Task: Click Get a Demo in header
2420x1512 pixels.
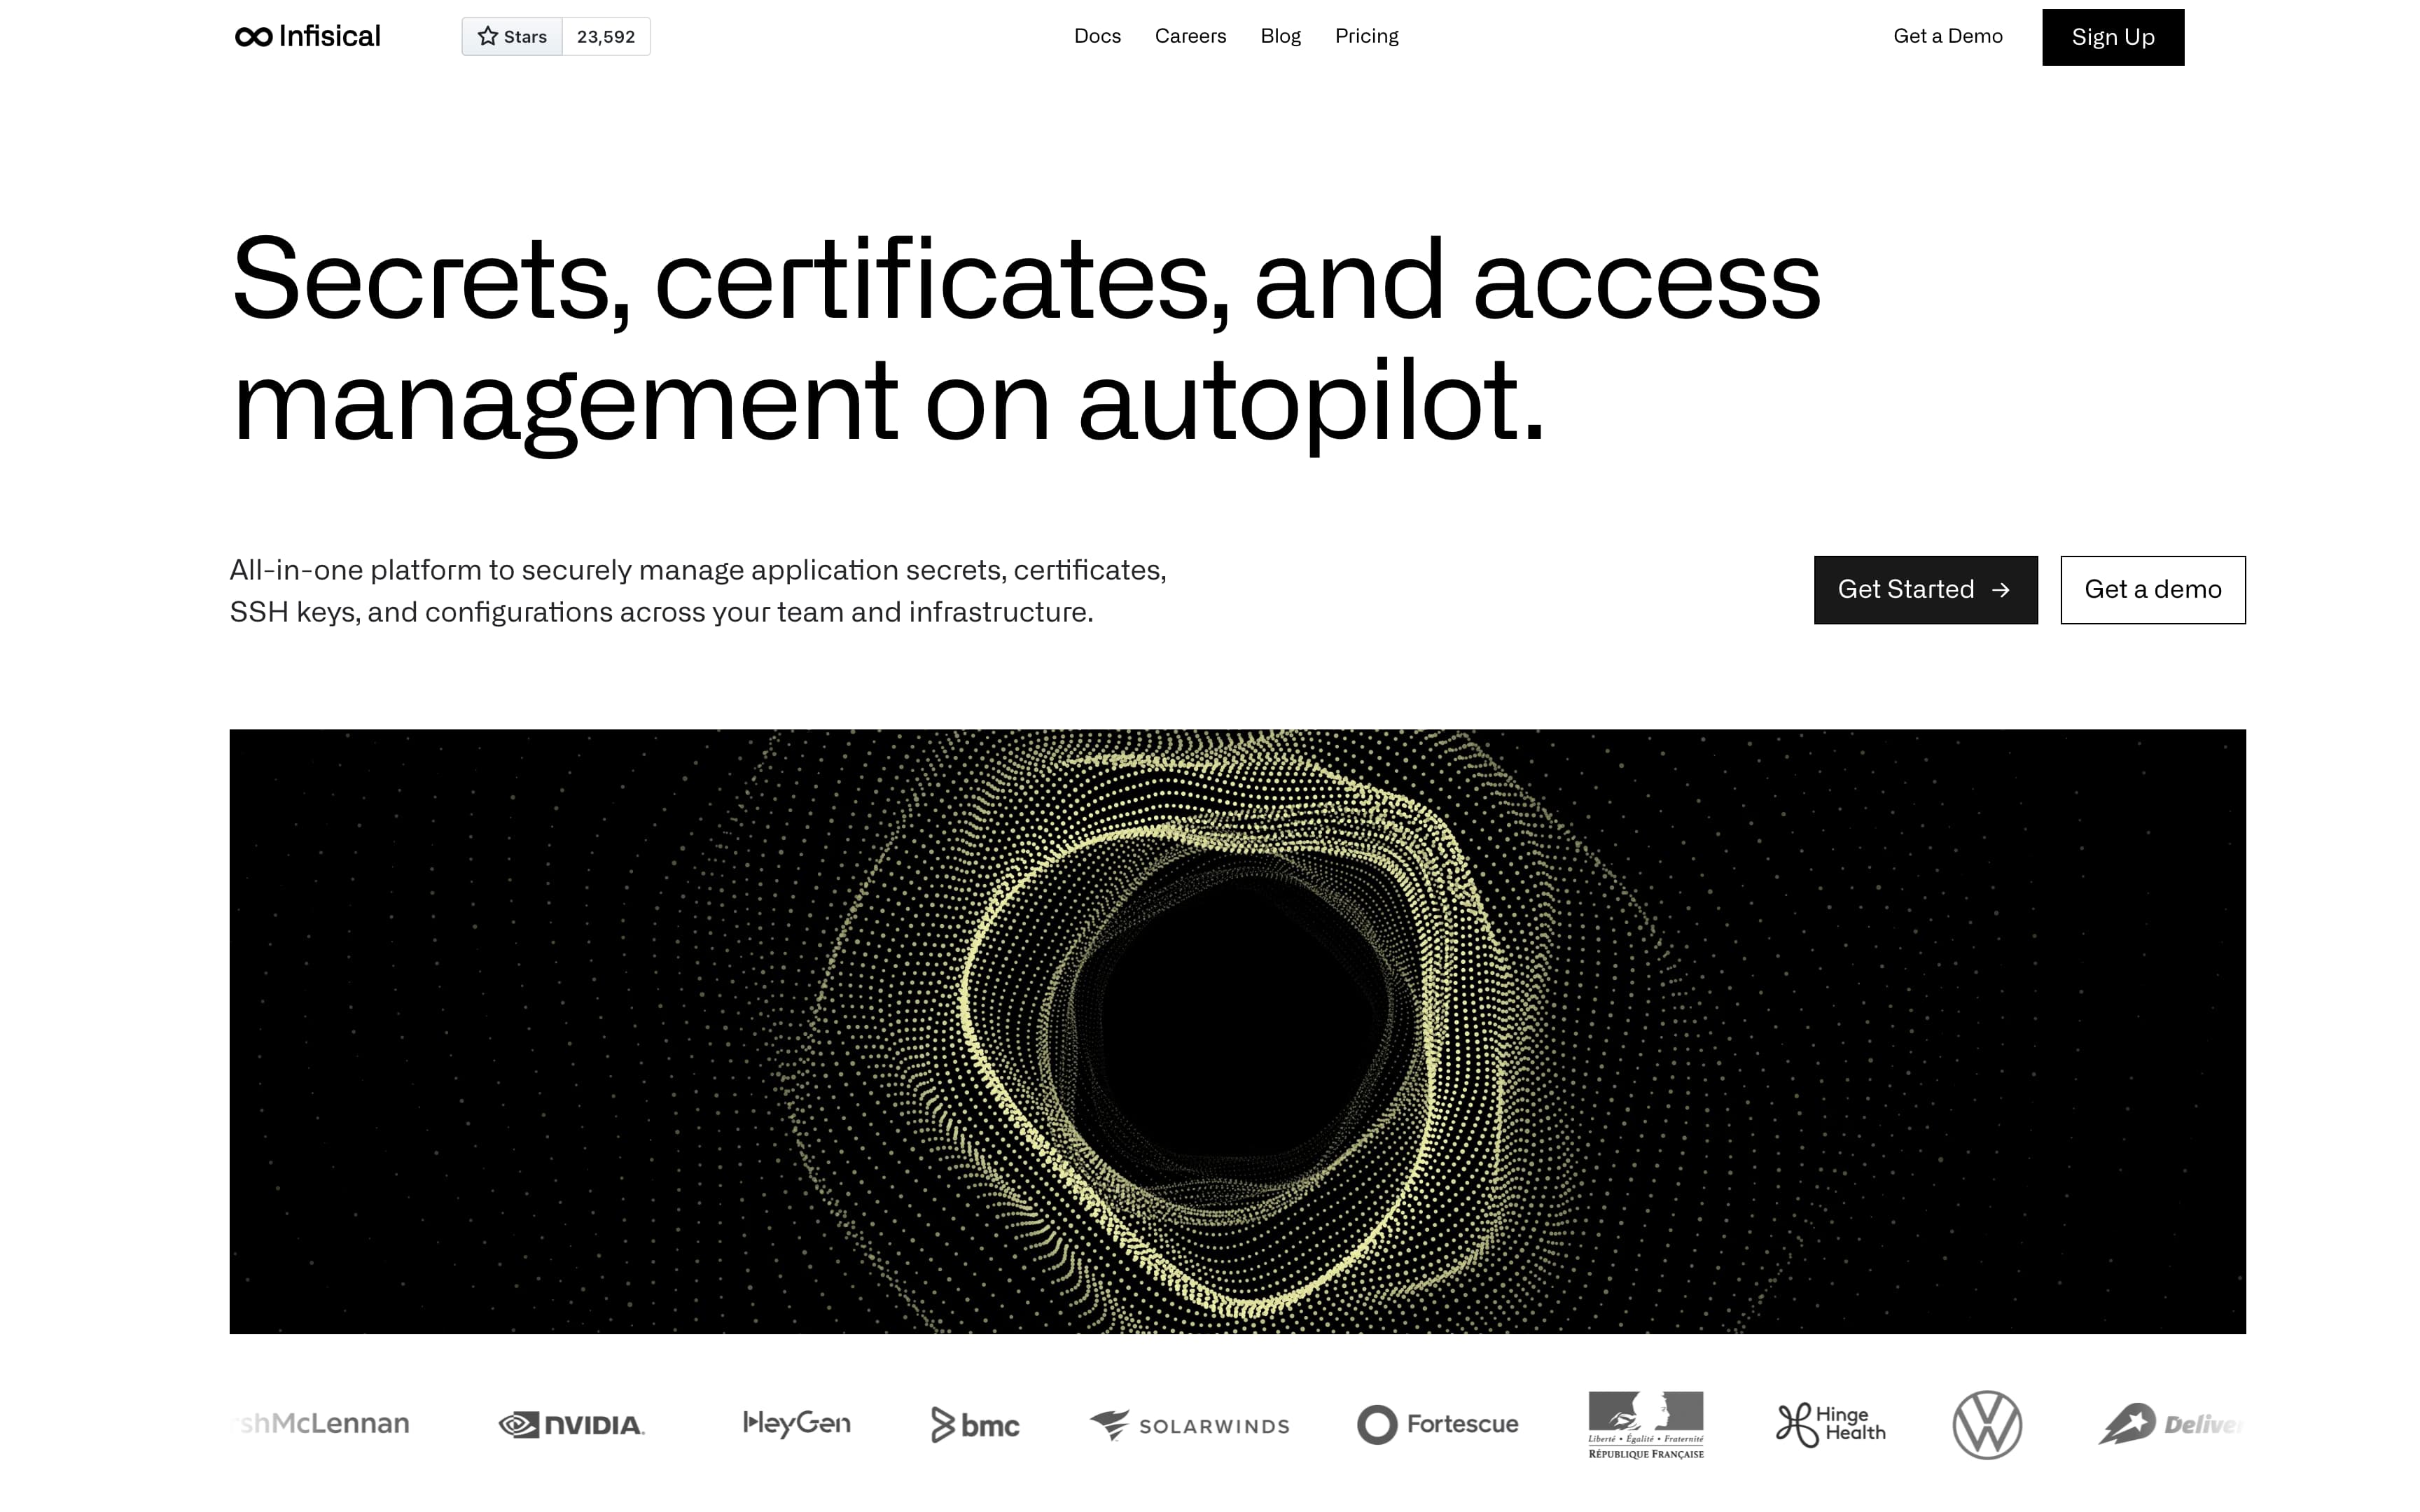Action: (x=1947, y=36)
